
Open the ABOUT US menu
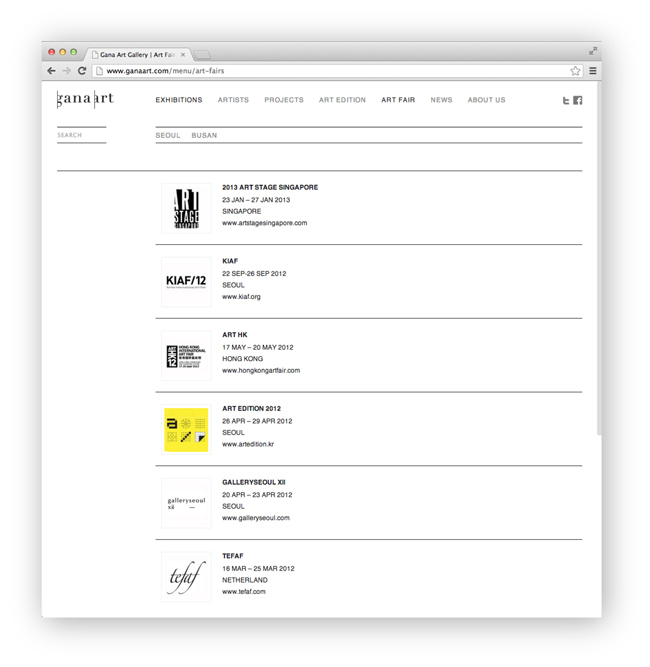[x=486, y=100]
